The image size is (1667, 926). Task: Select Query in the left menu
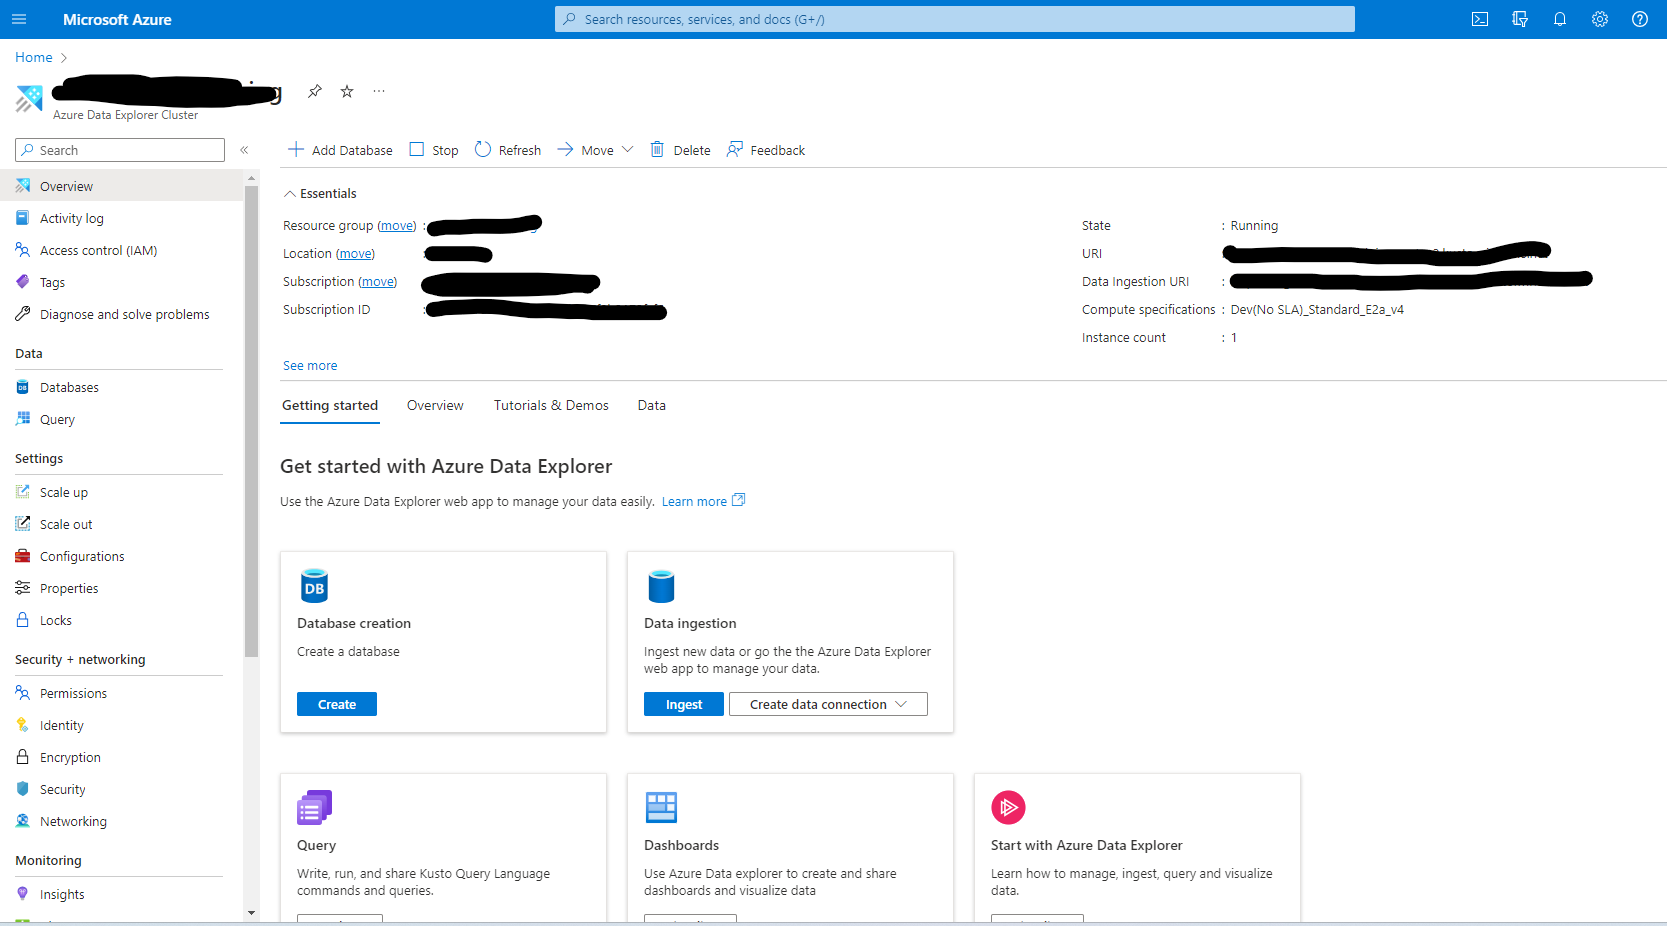click(x=56, y=419)
